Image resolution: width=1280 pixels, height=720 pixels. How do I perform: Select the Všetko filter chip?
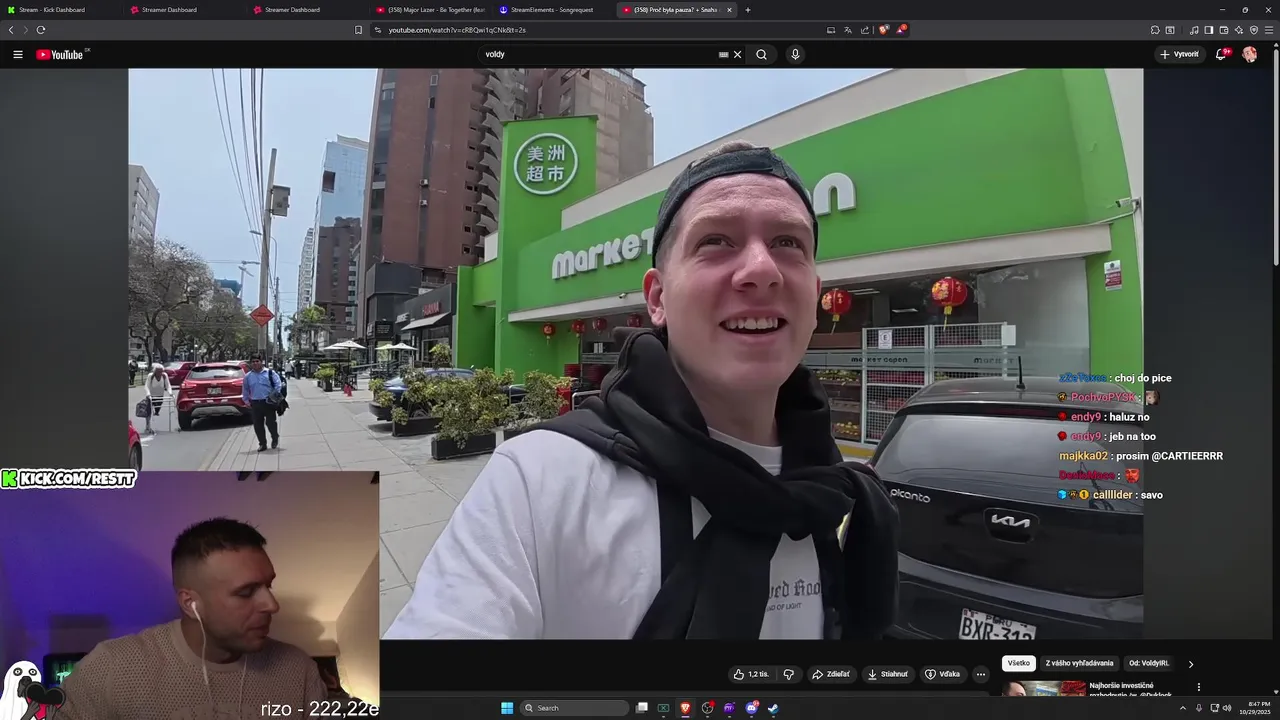click(x=1018, y=663)
